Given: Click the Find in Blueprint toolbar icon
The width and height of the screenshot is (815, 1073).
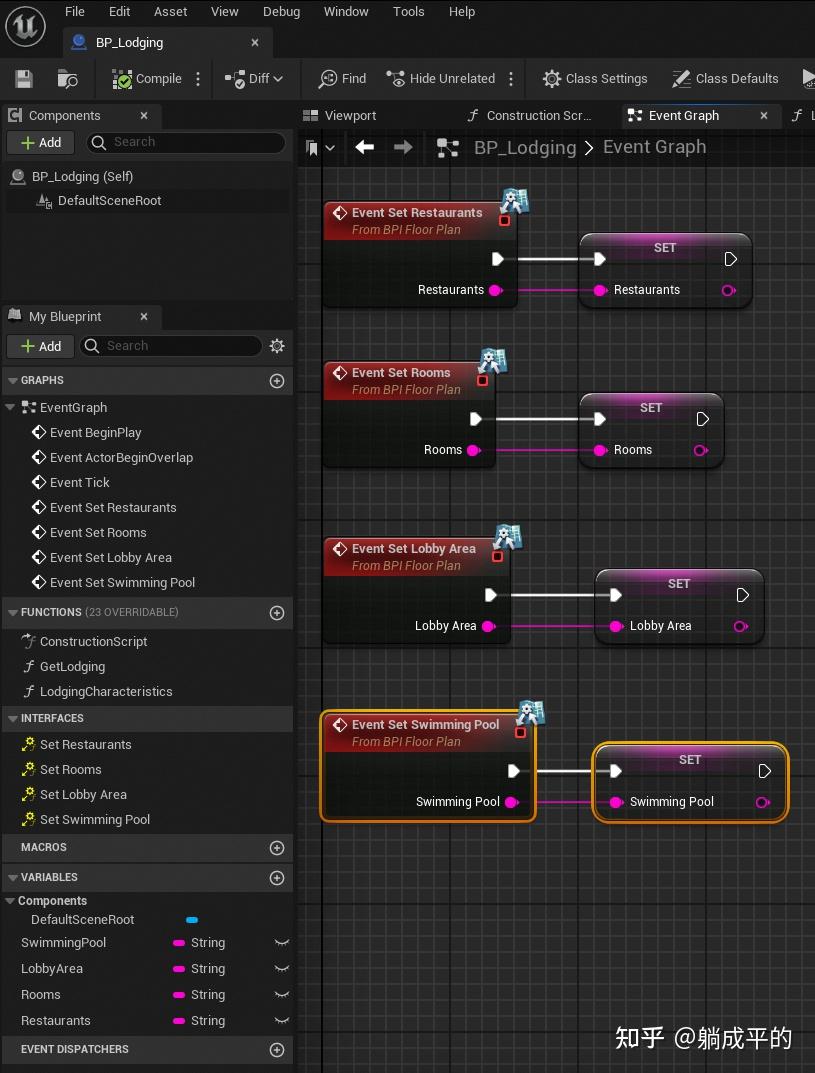Looking at the screenshot, I should coord(340,78).
